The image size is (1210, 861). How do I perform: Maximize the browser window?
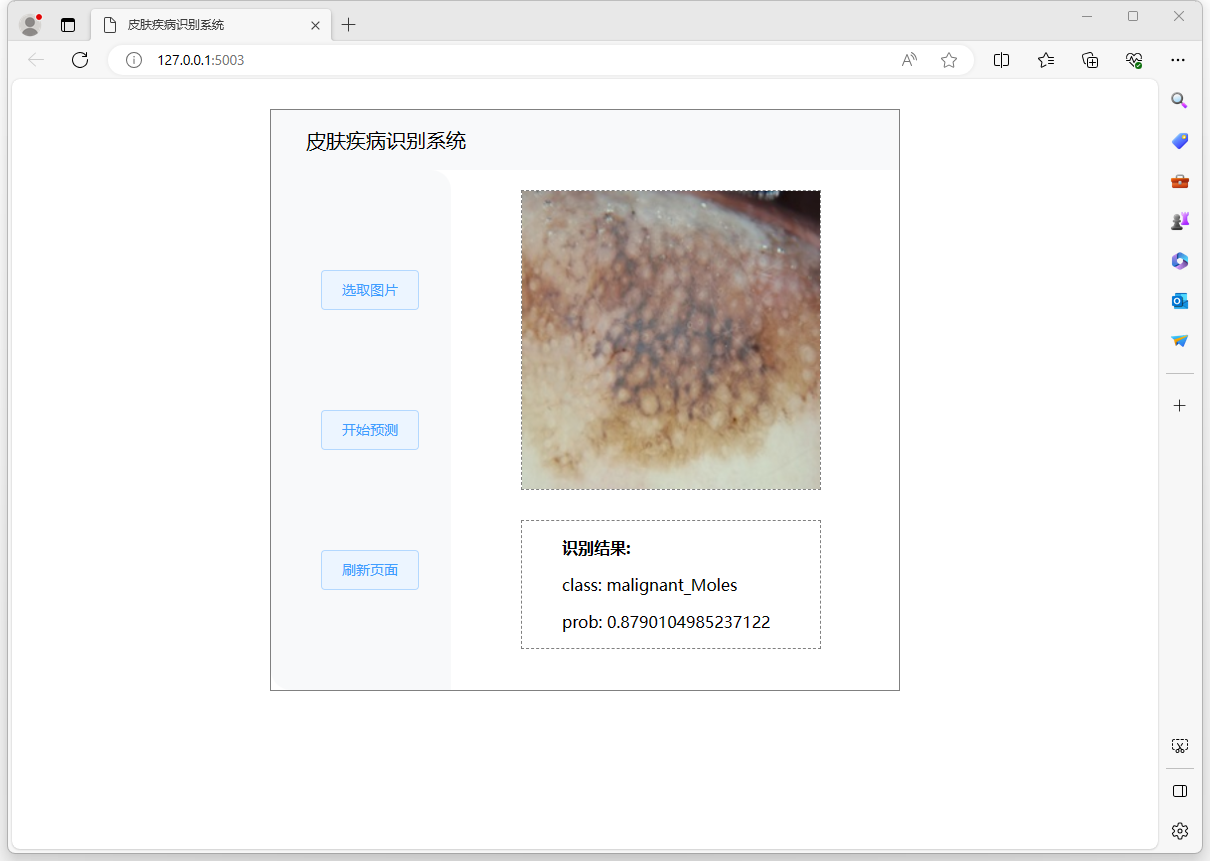[1133, 16]
